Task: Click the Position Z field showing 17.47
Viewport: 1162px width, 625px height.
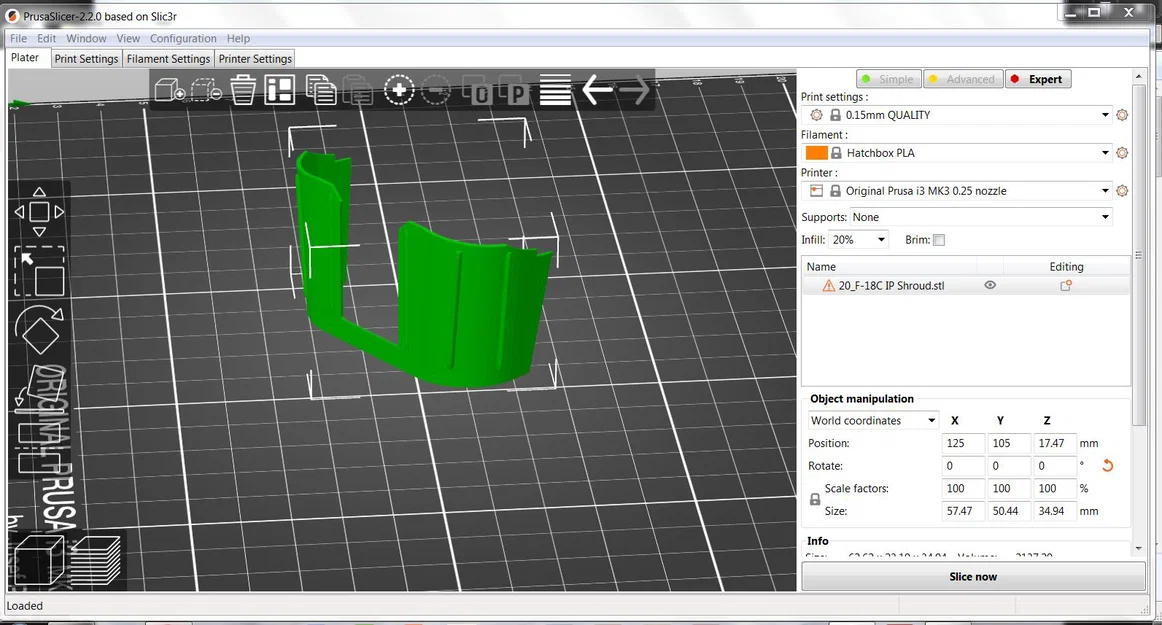Action: (x=1055, y=443)
